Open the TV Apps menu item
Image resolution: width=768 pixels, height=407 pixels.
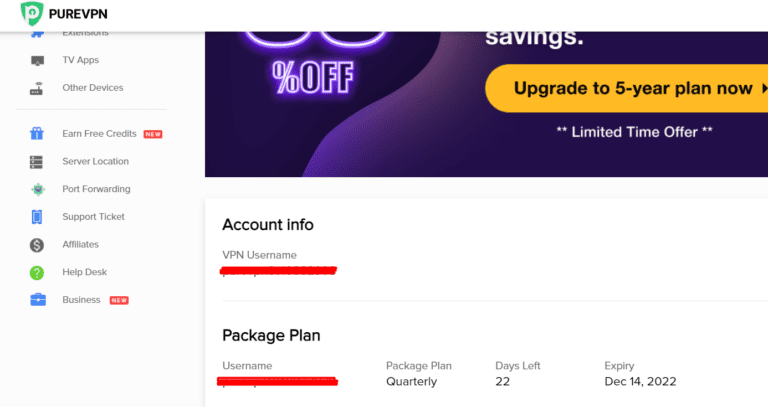[80, 60]
